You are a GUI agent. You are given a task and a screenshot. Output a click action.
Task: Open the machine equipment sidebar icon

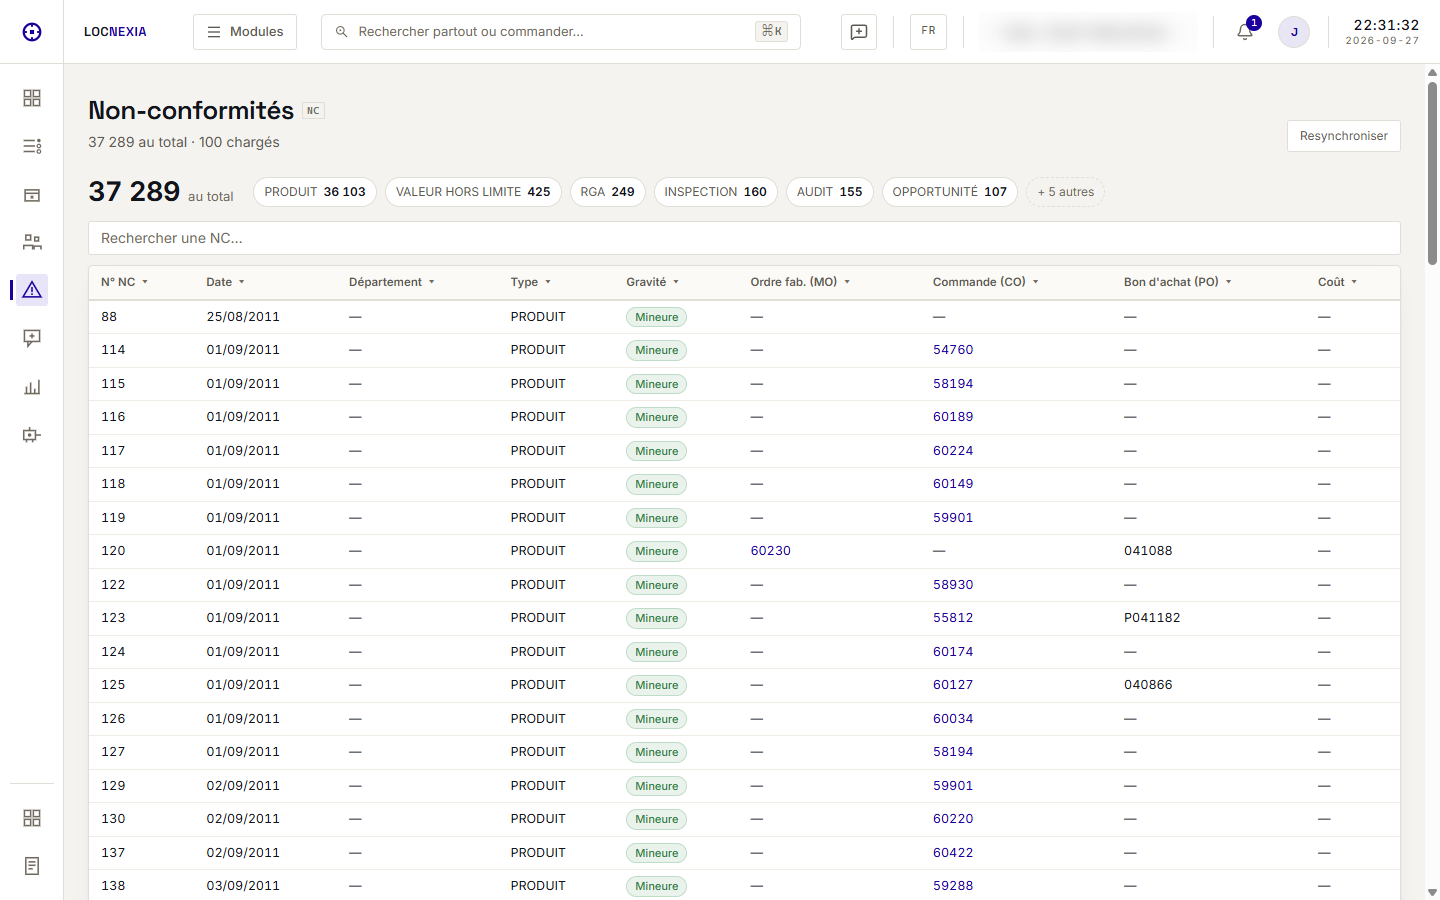click(32, 434)
